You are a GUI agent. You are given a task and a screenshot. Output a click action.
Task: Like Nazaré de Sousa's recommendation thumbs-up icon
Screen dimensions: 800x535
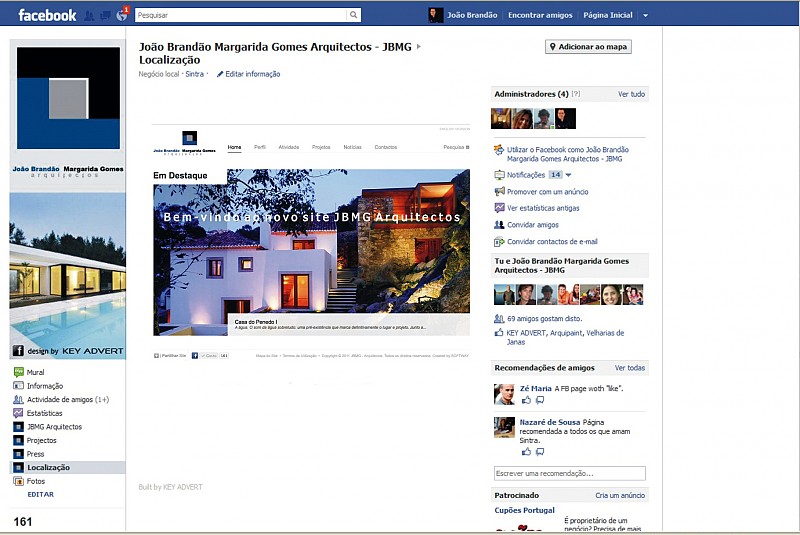[526, 452]
